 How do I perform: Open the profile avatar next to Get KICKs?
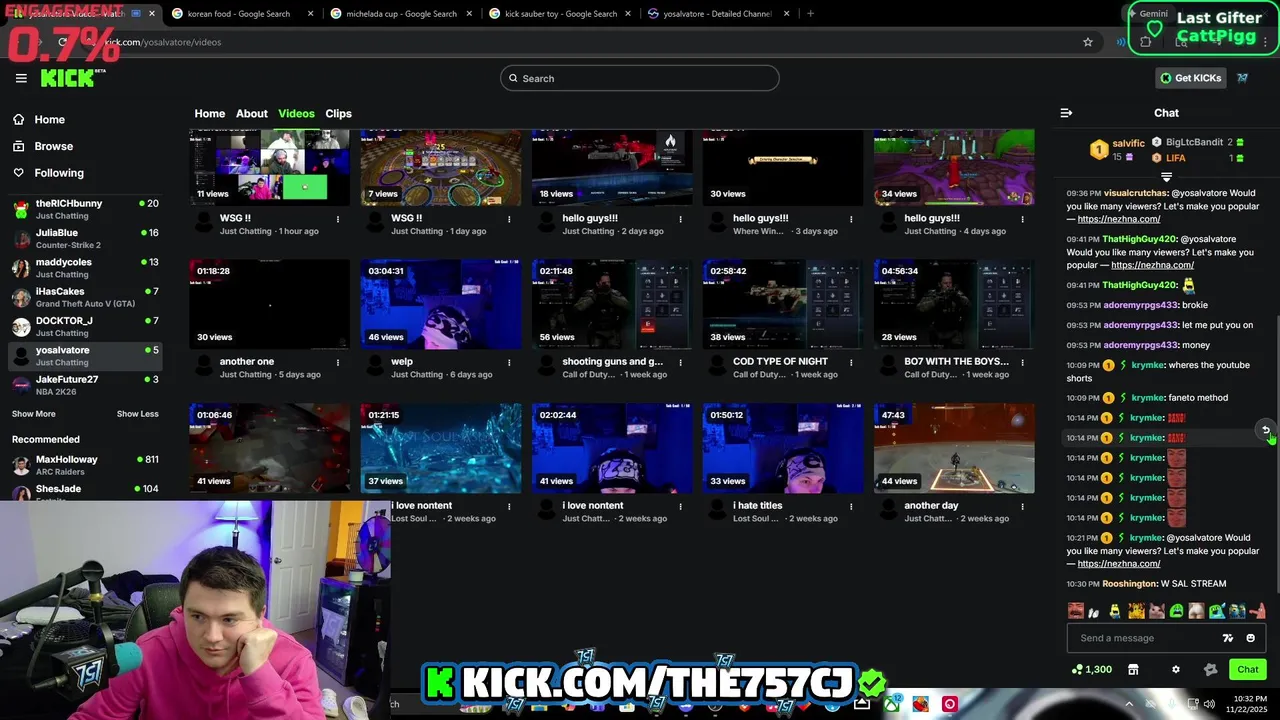[x=1243, y=78]
